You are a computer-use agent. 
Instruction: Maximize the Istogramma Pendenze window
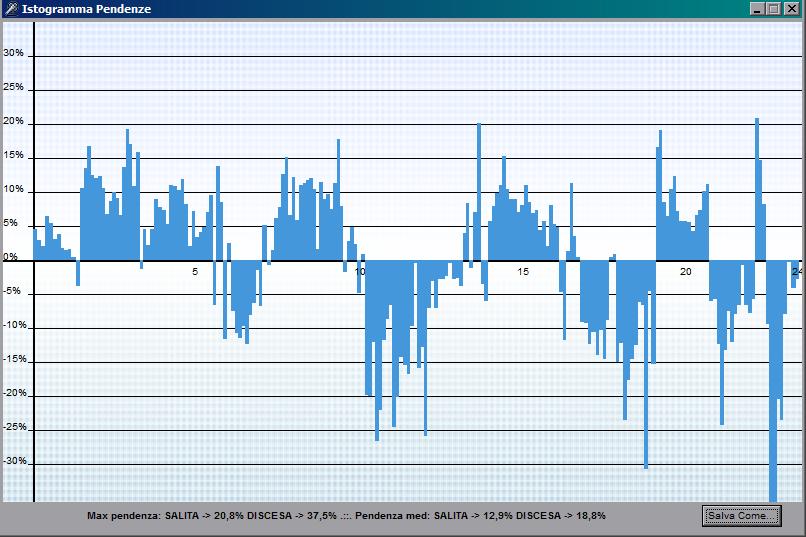click(x=774, y=9)
